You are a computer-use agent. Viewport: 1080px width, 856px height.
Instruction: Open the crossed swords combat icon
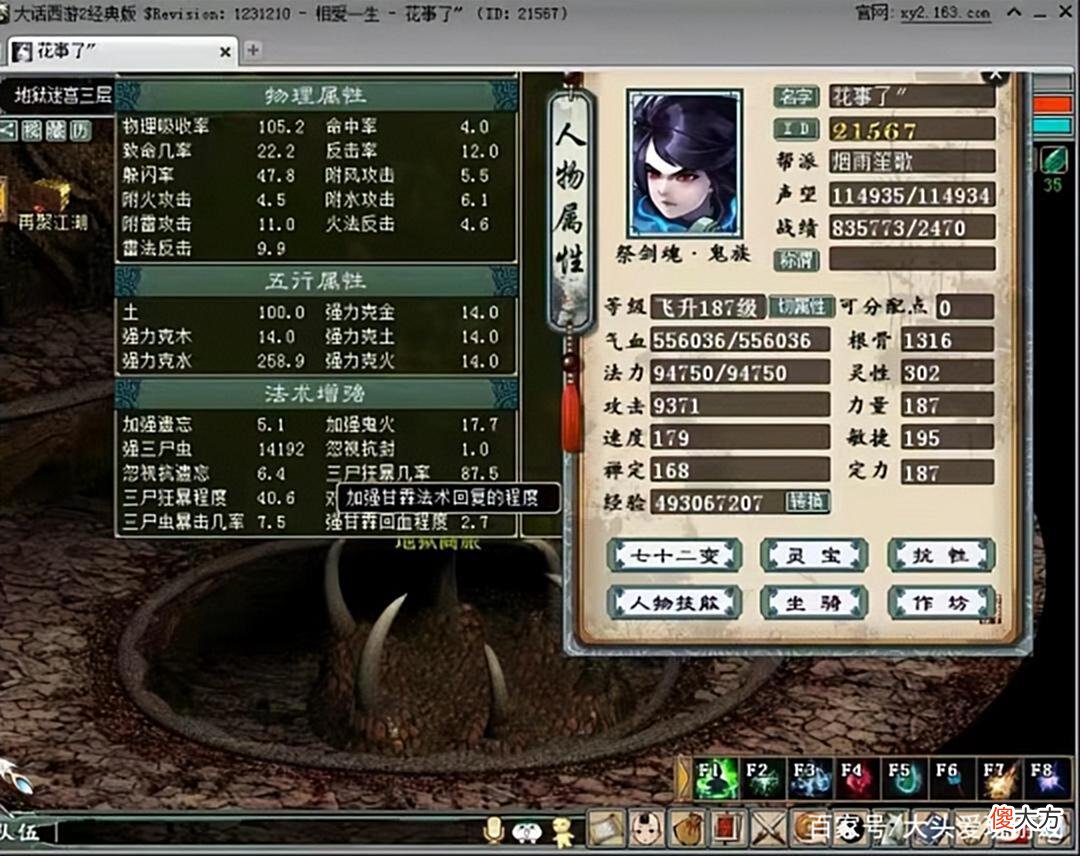(x=767, y=829)
